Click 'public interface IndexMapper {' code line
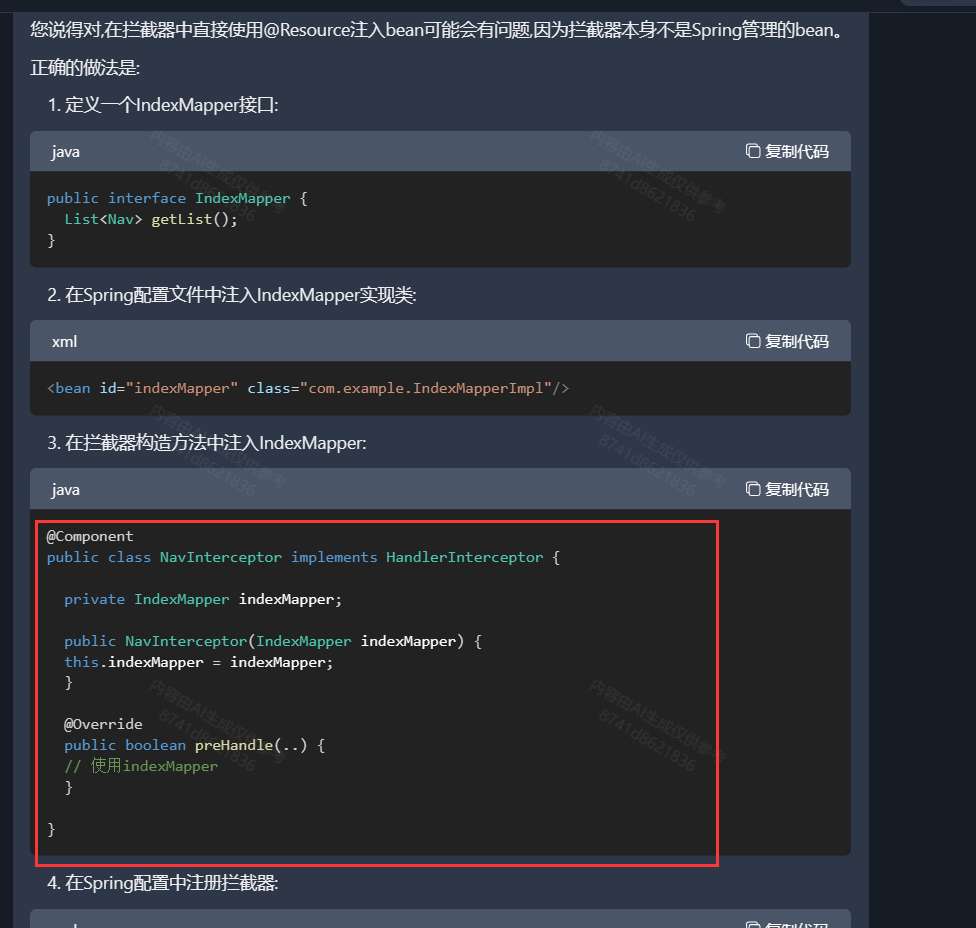This screenshot has width=976, height=928. coord(177,199)
